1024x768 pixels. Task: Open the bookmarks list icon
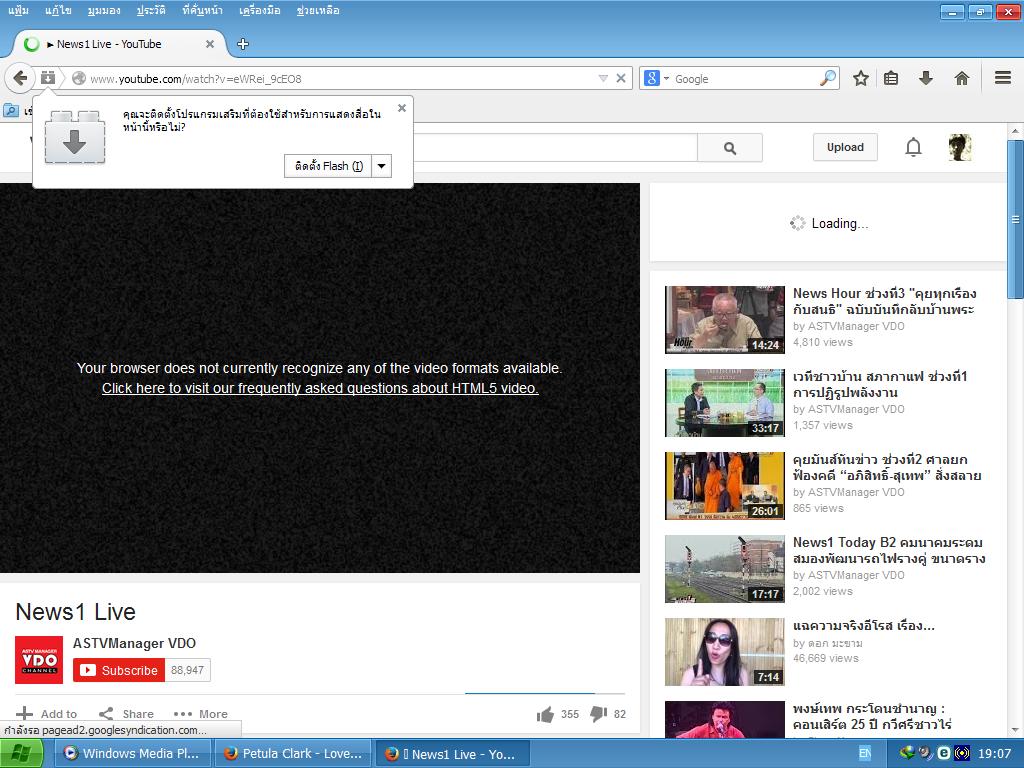click(x=891, y=78)
